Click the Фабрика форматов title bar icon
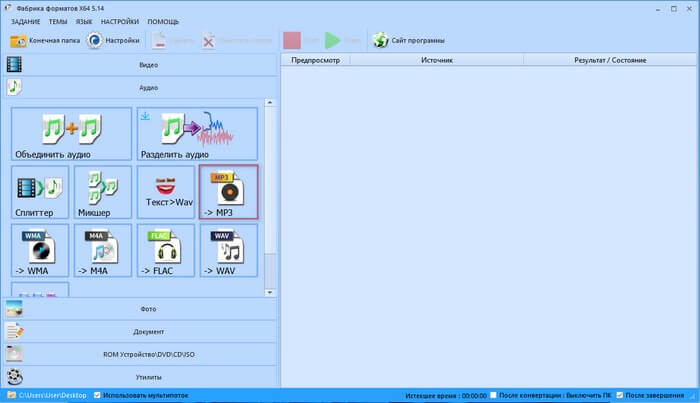The width and height of the screenshot is (700, 403). [8, 8]
